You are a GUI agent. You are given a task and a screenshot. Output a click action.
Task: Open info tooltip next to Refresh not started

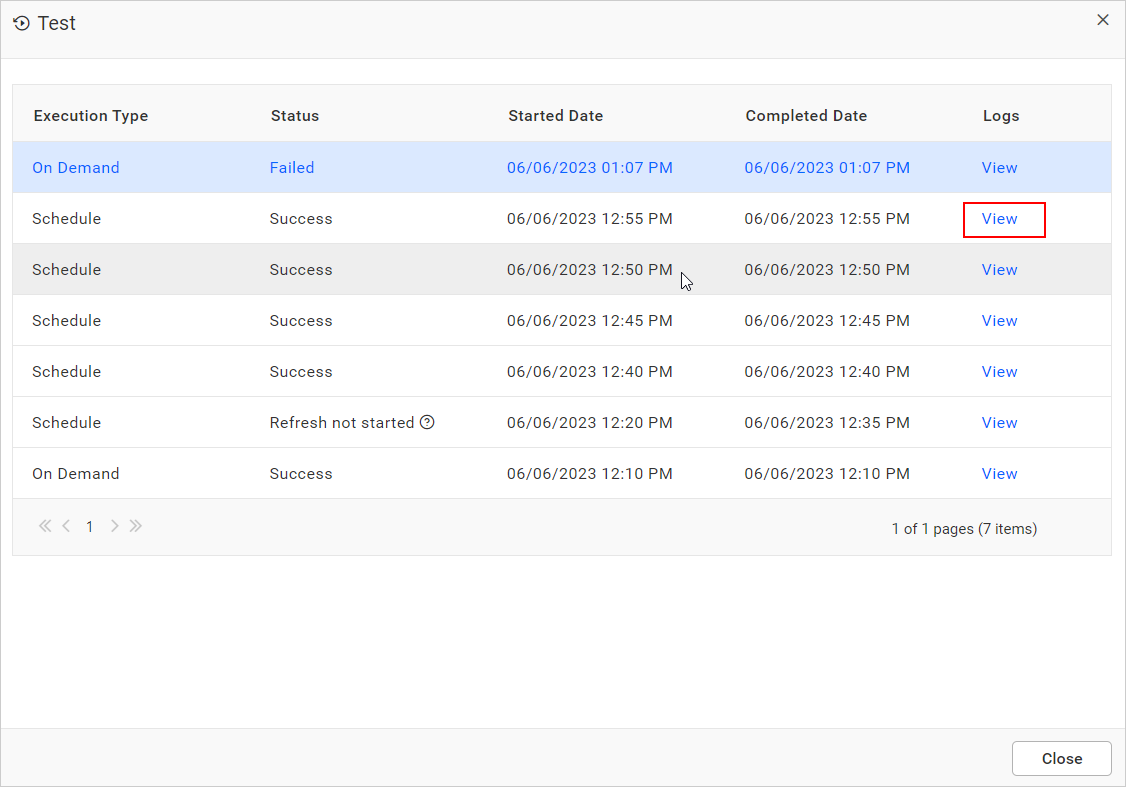pos(428,422)
